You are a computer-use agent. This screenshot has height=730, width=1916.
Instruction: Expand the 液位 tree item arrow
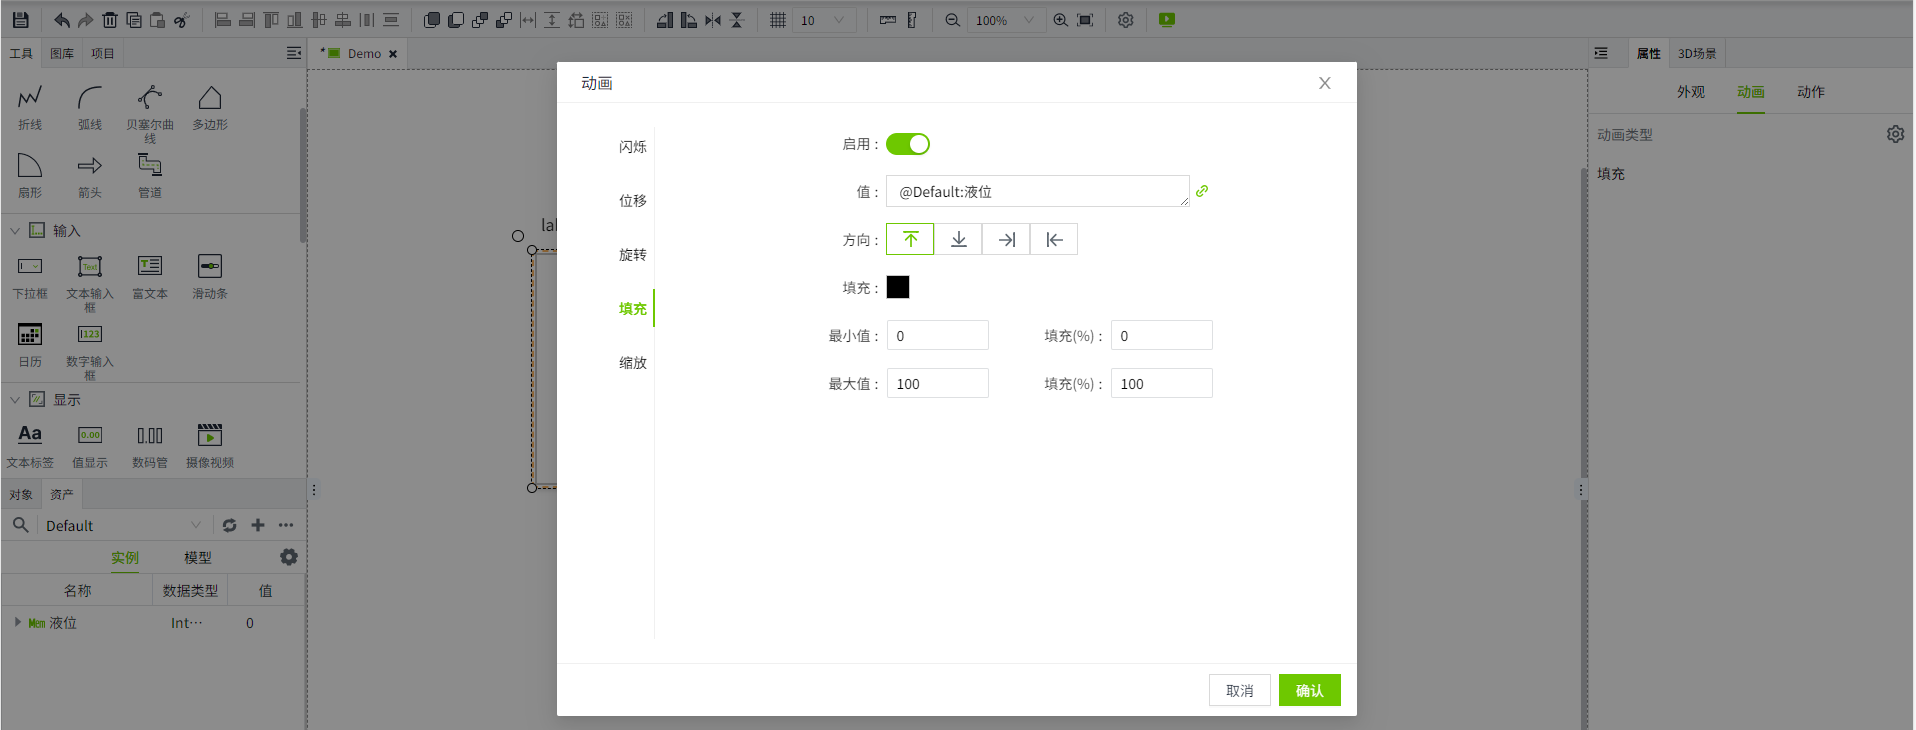tap(17, 622)
